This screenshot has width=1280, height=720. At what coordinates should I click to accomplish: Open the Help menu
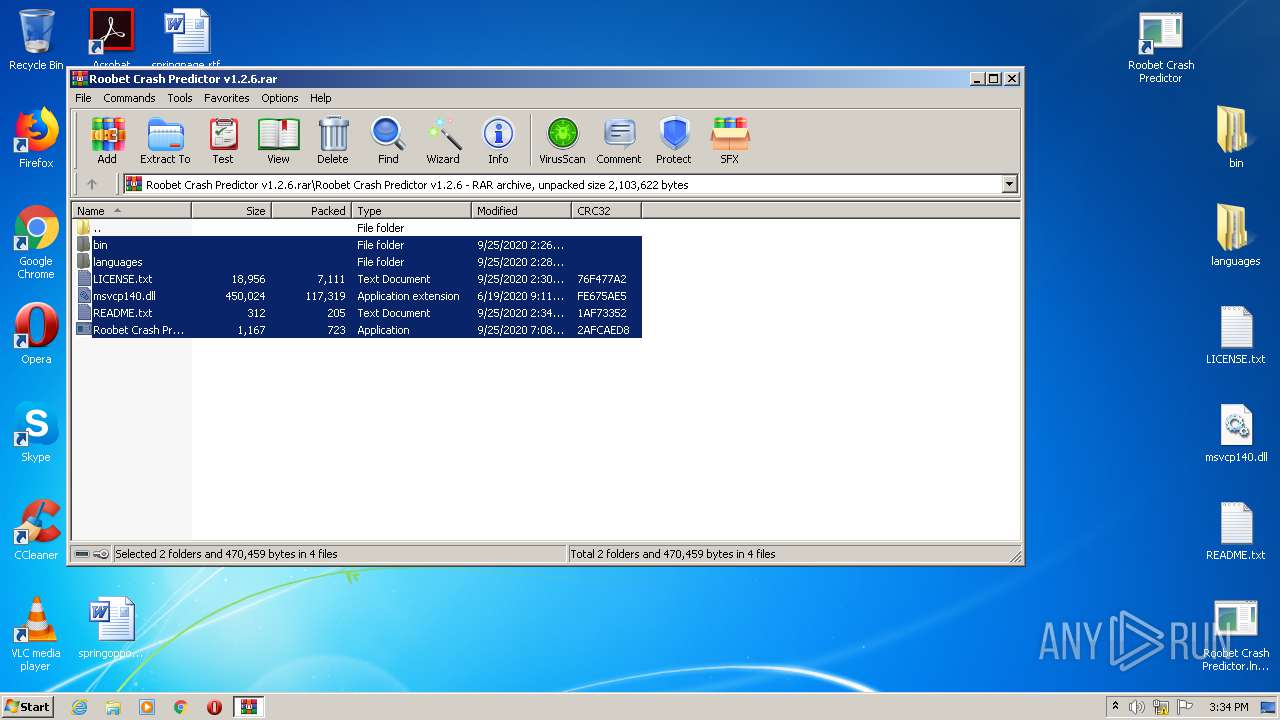click(x=320, y=98)
